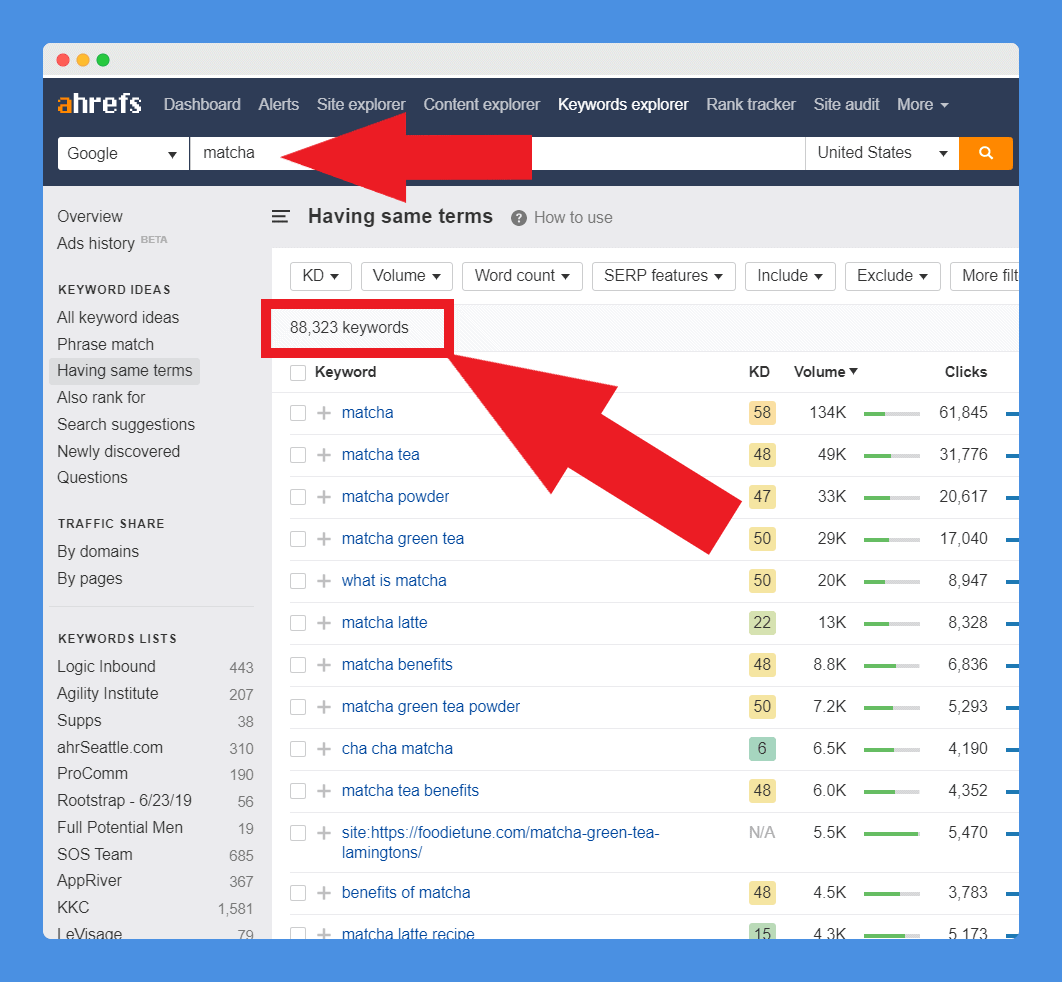This screenshot has width=1062, height=982.
Task: Click the volume bar for matcha row
Action: (891, 413)
